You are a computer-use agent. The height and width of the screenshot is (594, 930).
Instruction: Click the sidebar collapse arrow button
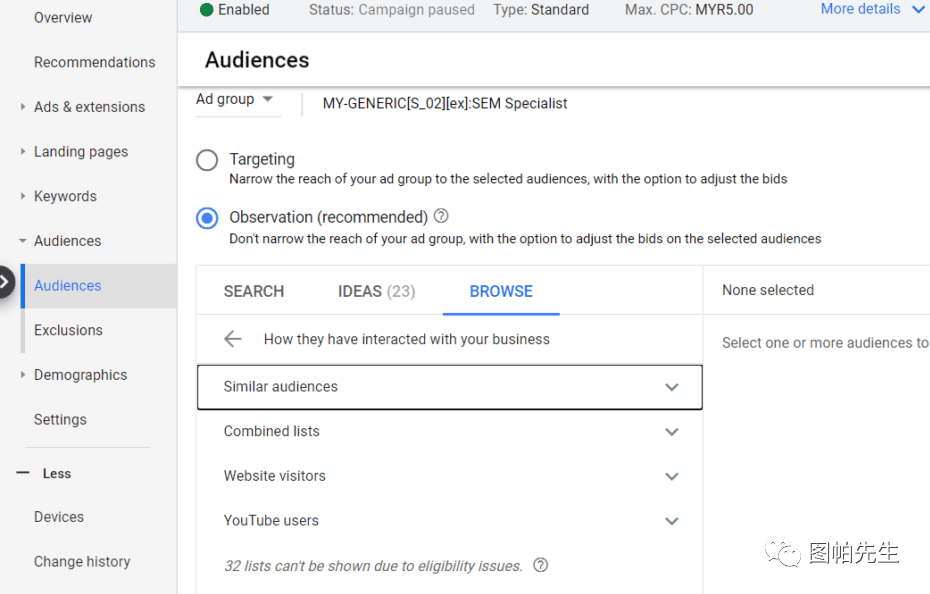tap(5, 283)
